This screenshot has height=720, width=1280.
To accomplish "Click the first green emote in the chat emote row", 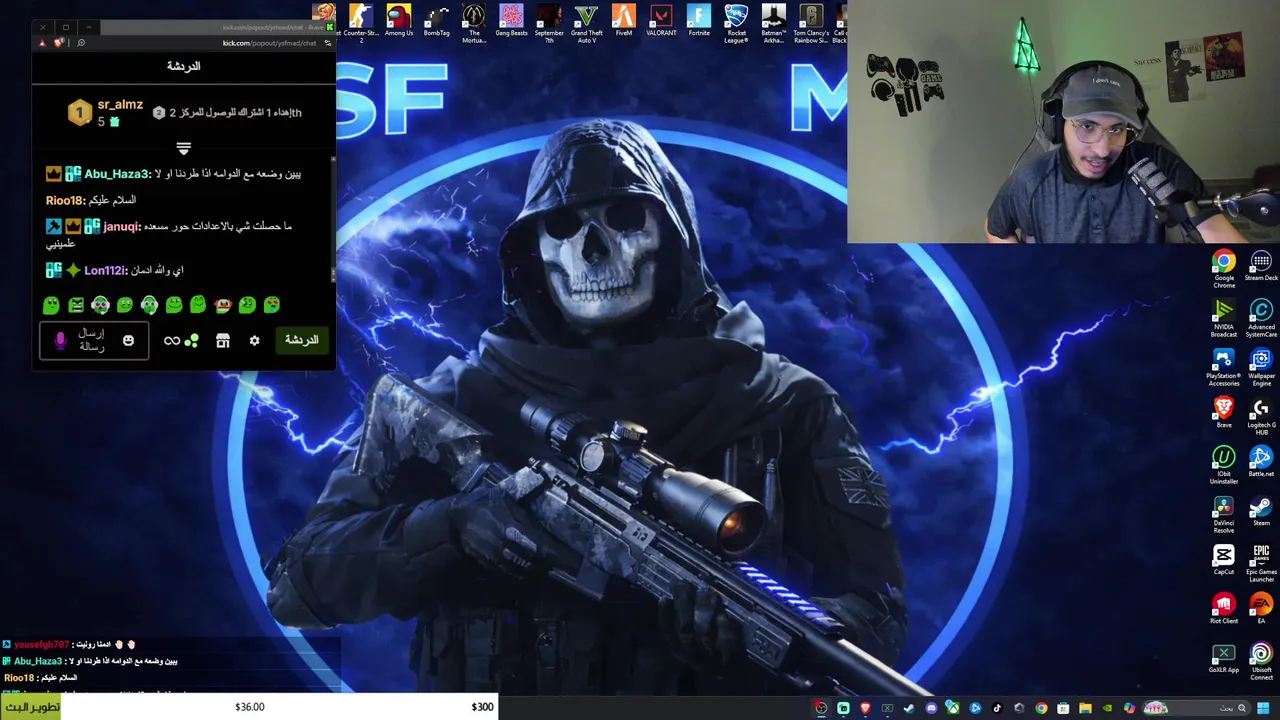I will (51, 305).
